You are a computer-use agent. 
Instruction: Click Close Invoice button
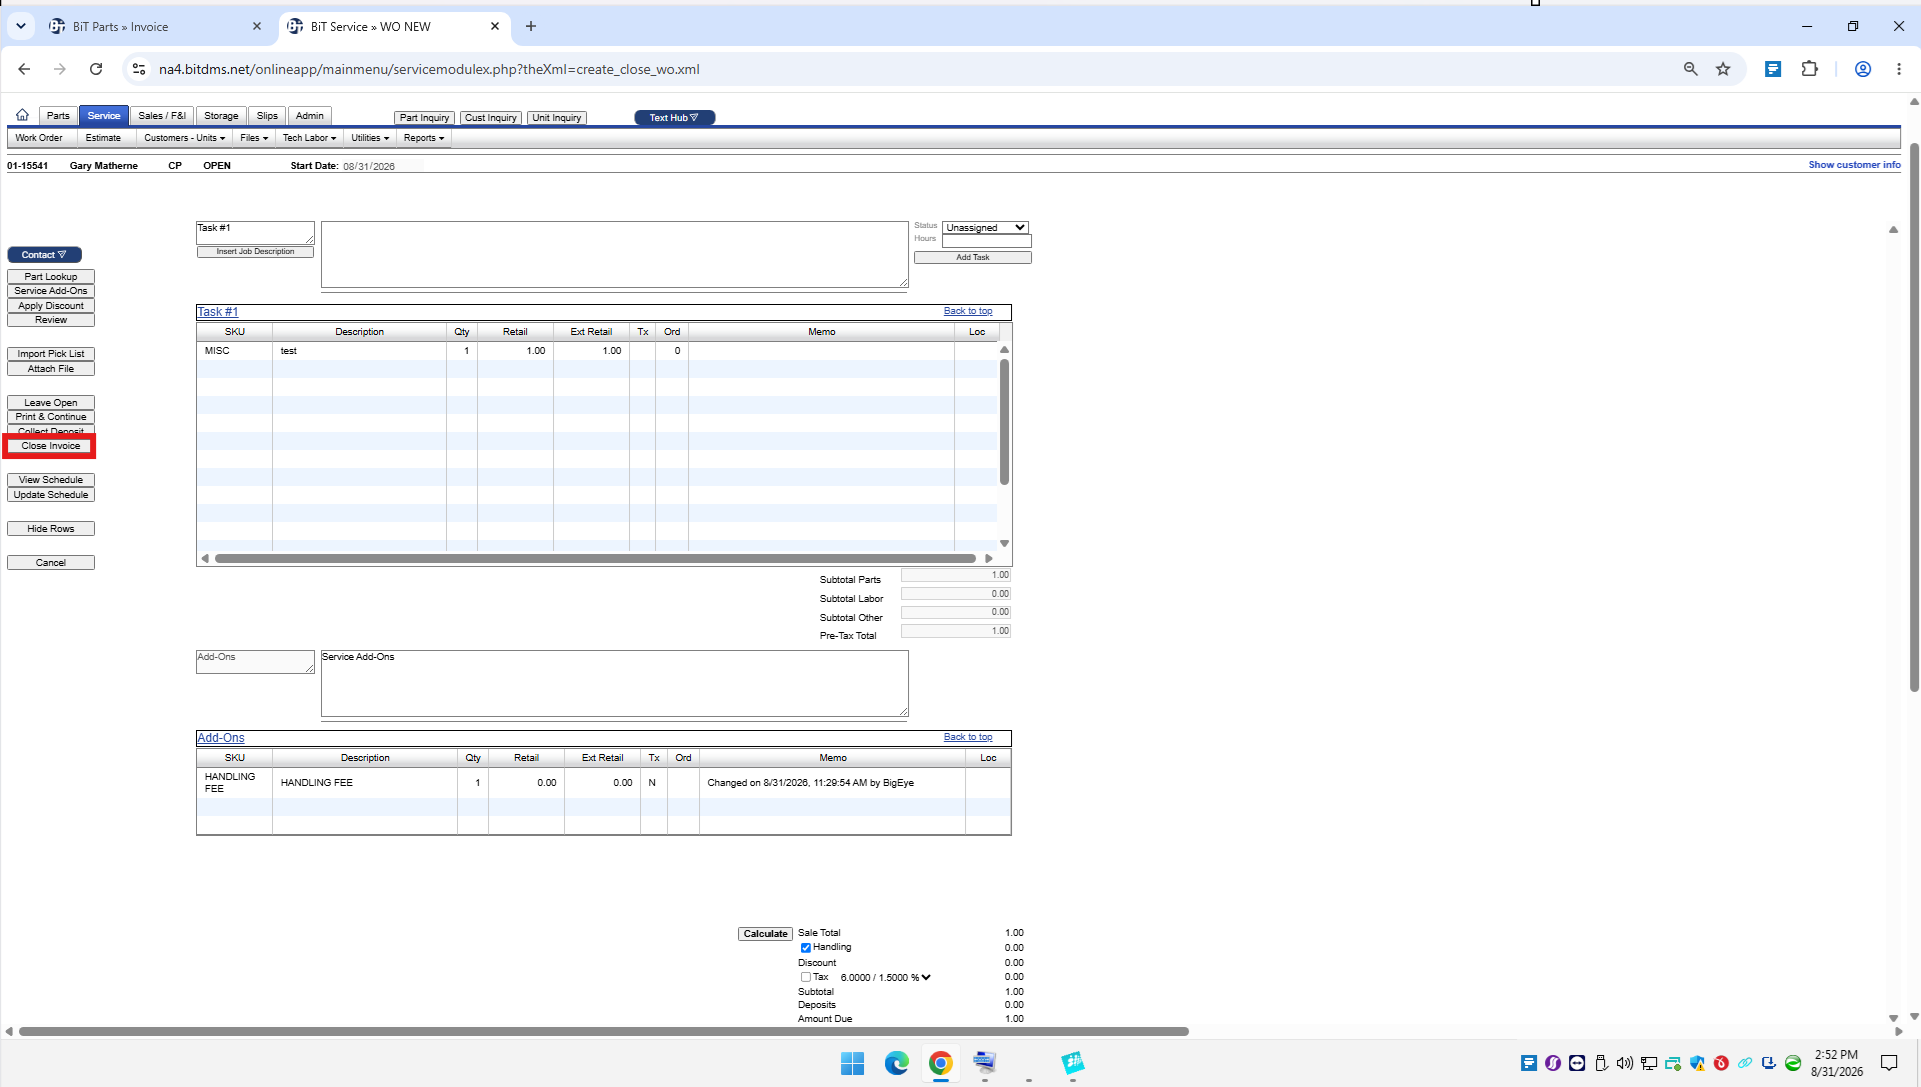51,446
